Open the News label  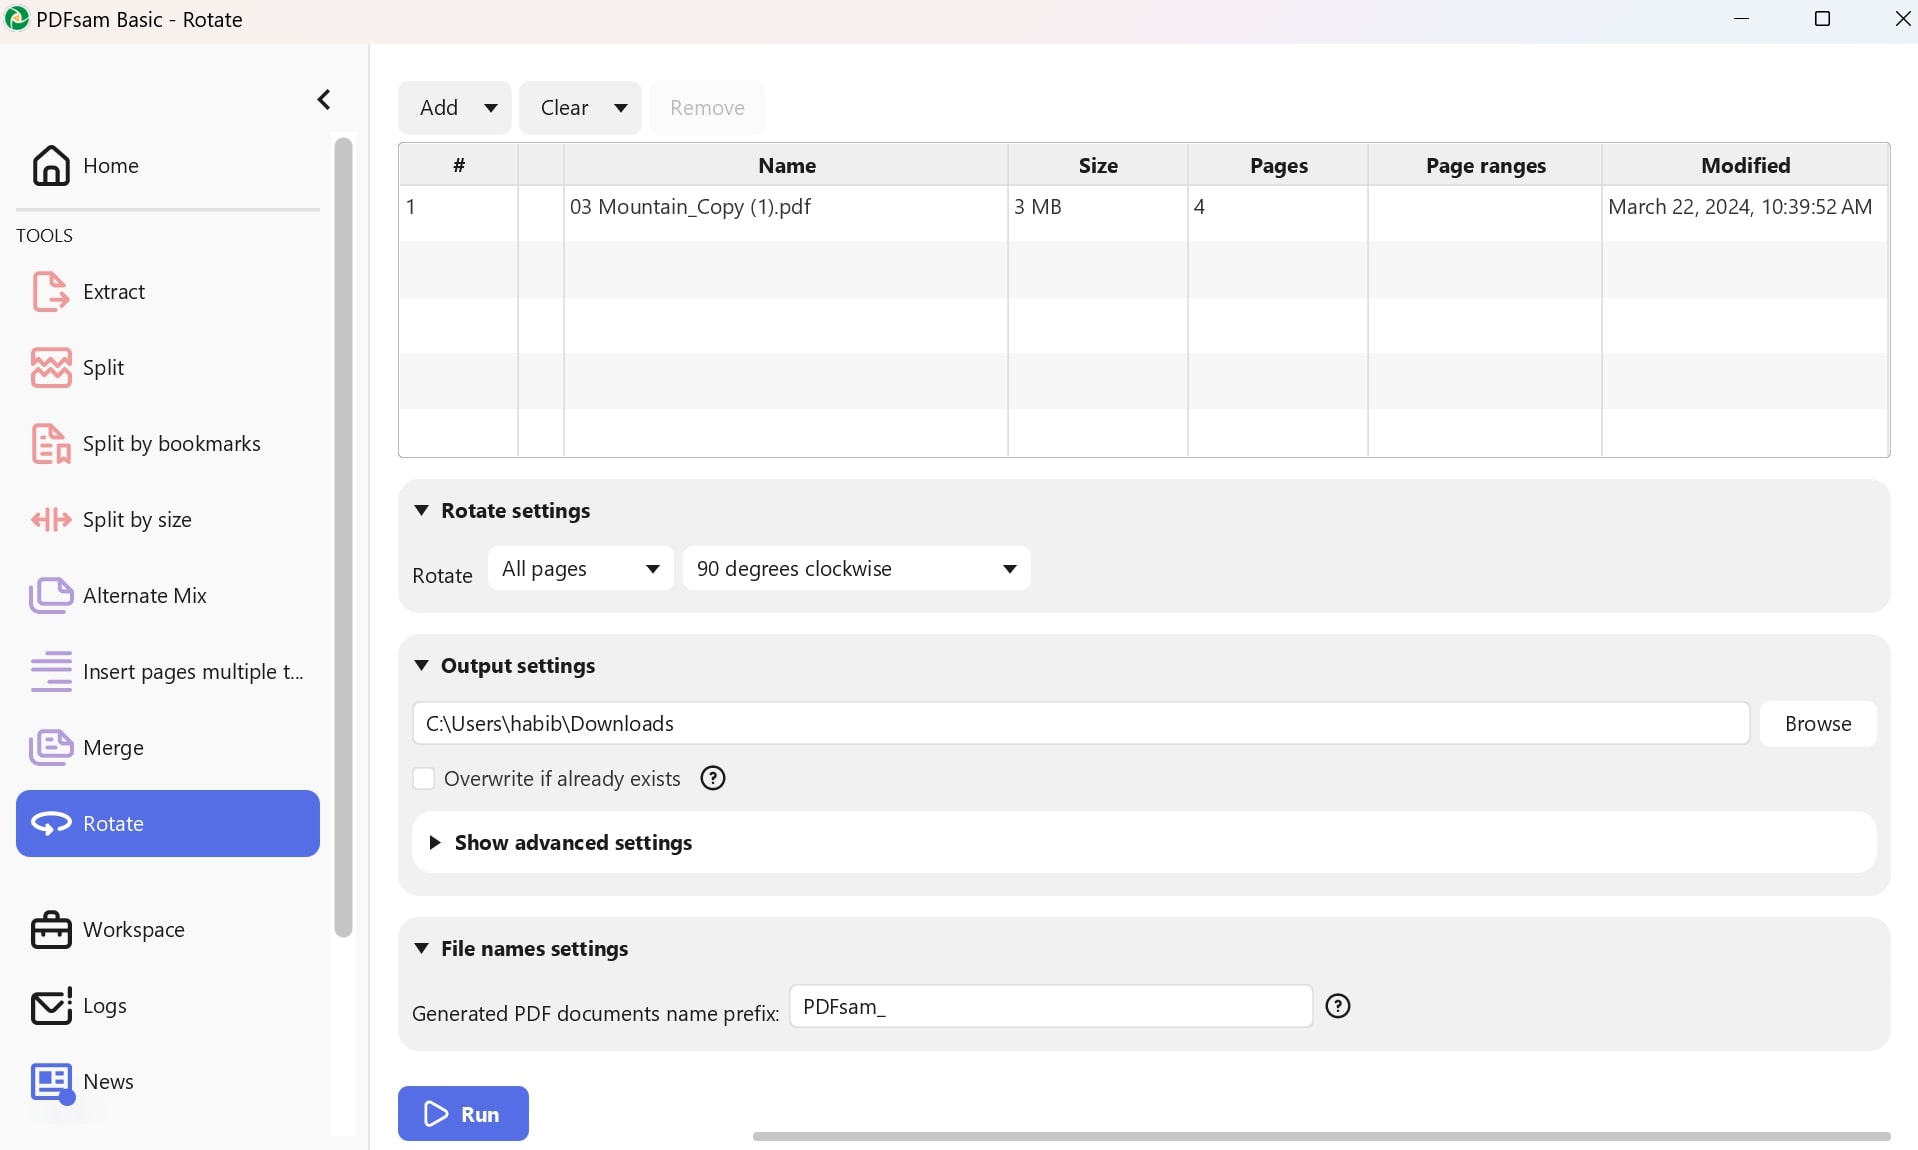[x=108, y=1082]
